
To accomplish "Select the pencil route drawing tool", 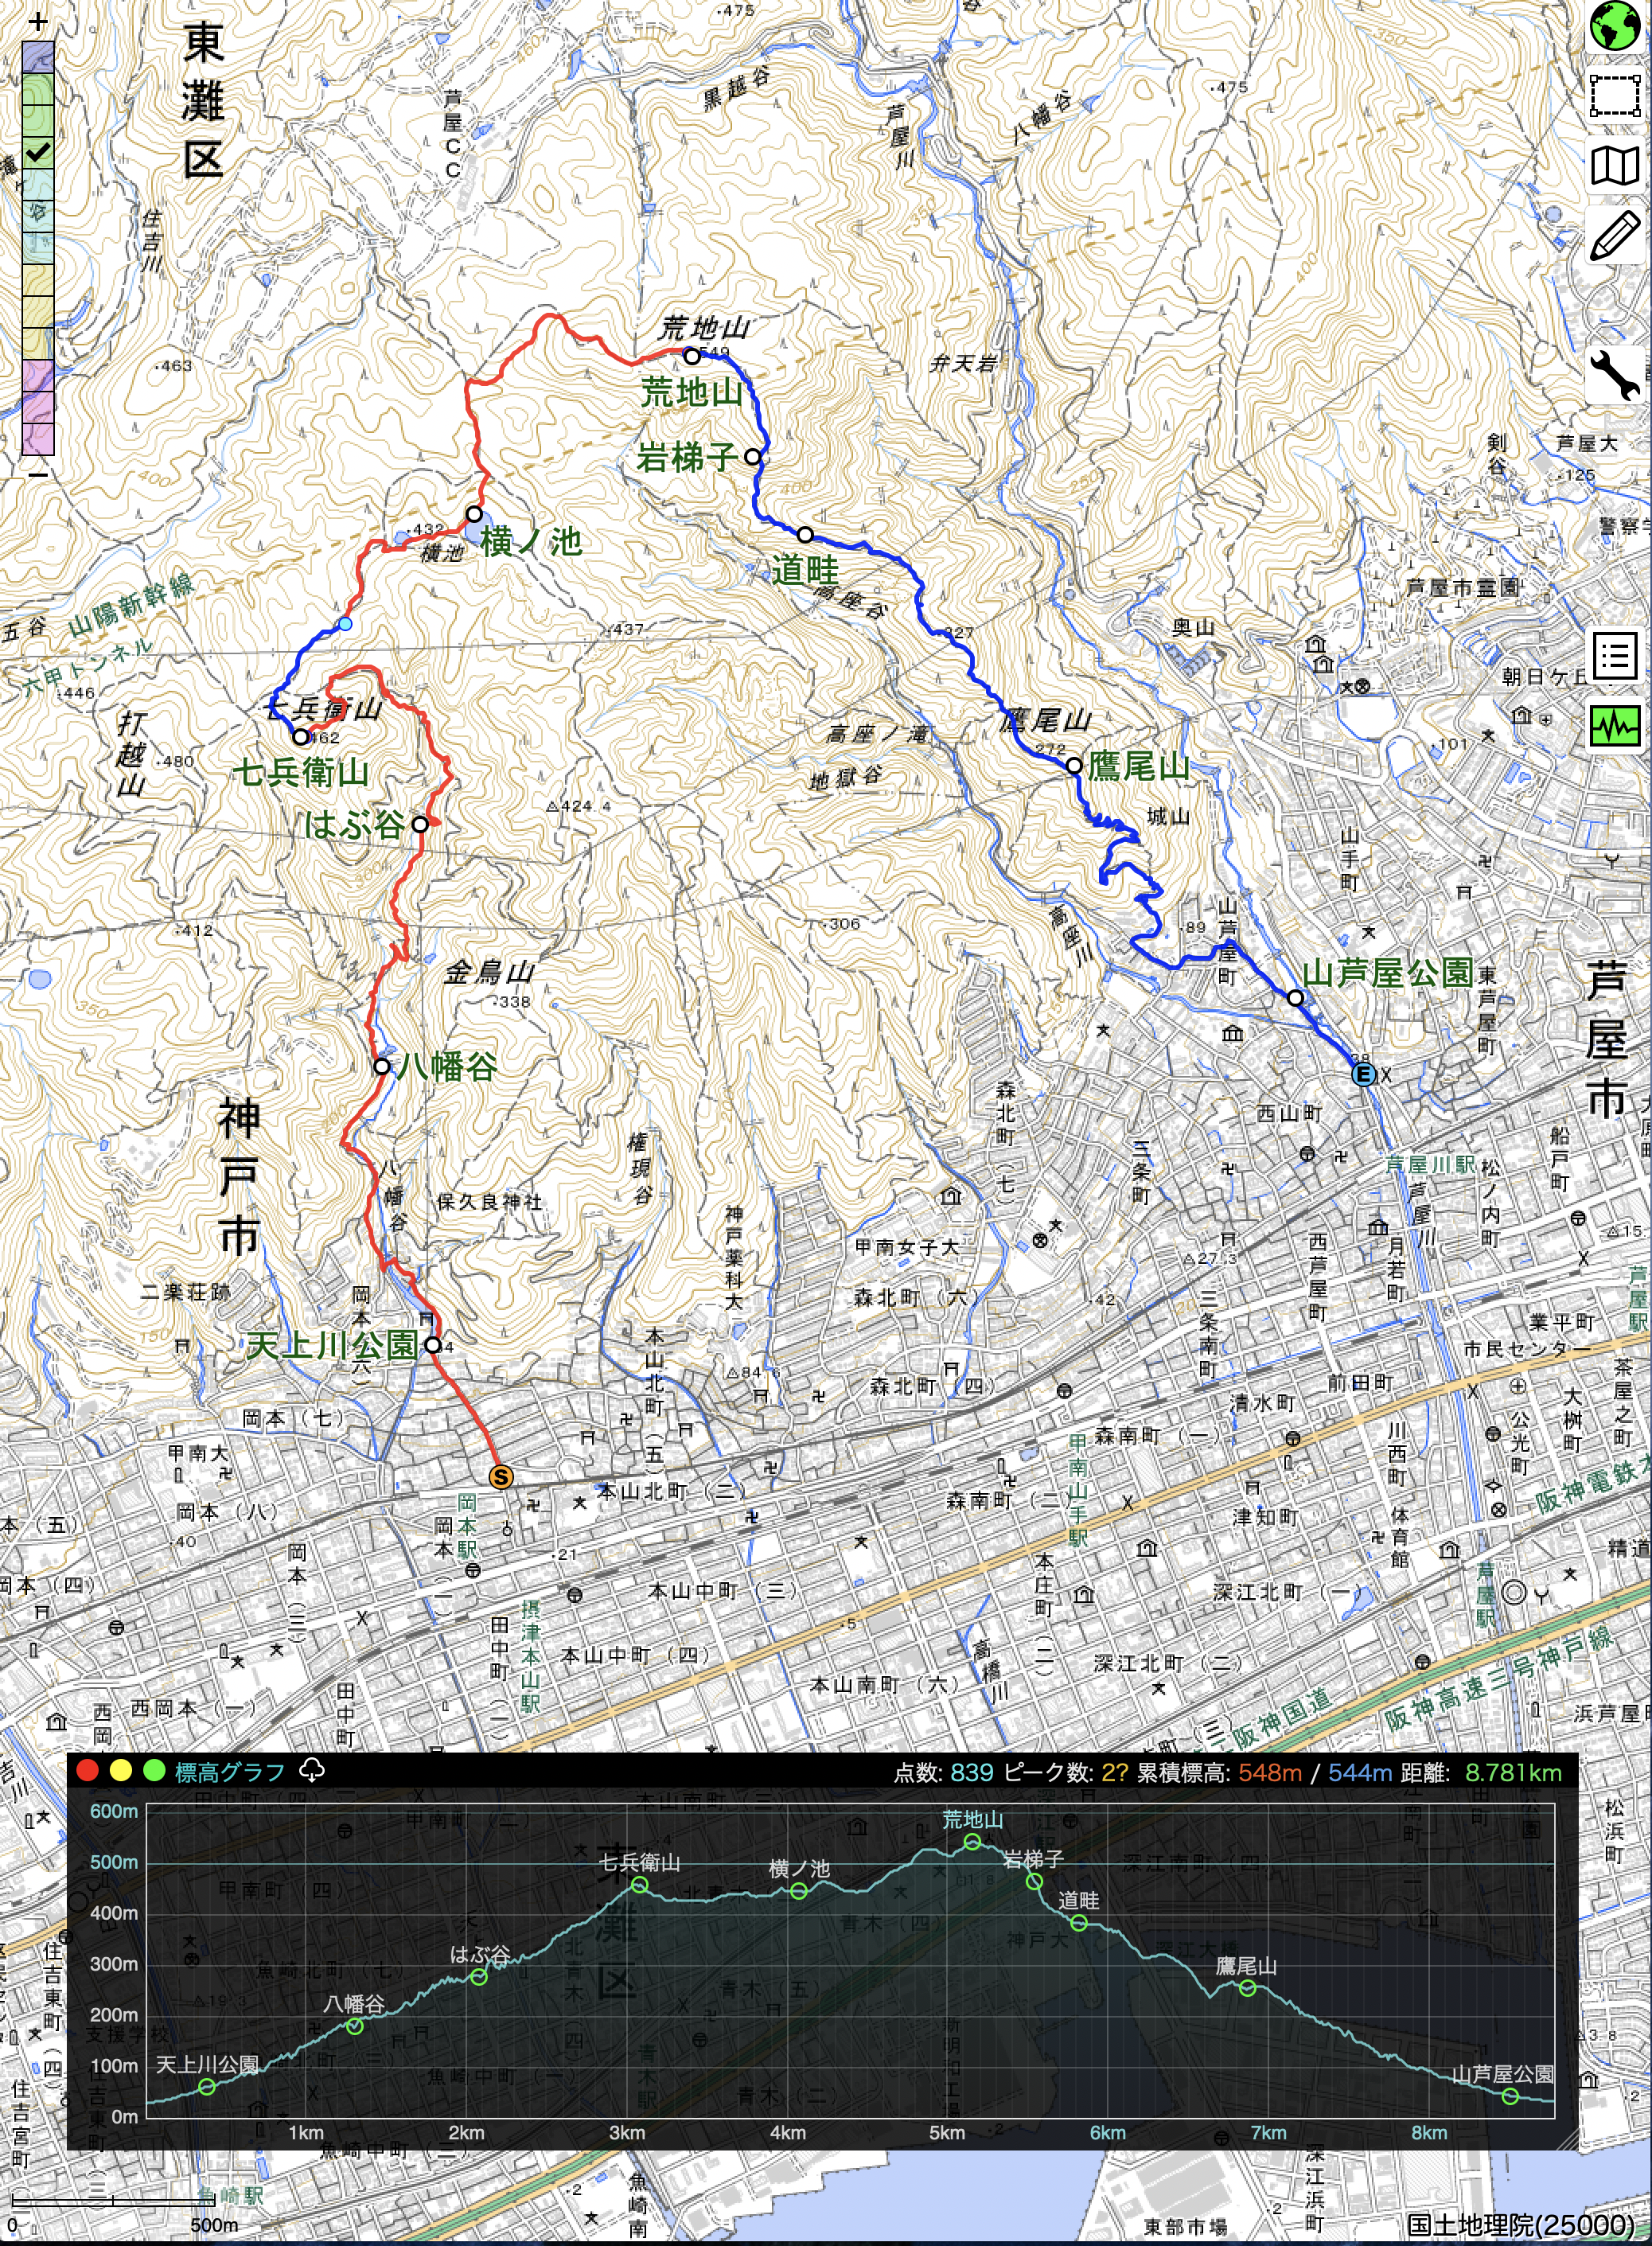I will 1614,236.
